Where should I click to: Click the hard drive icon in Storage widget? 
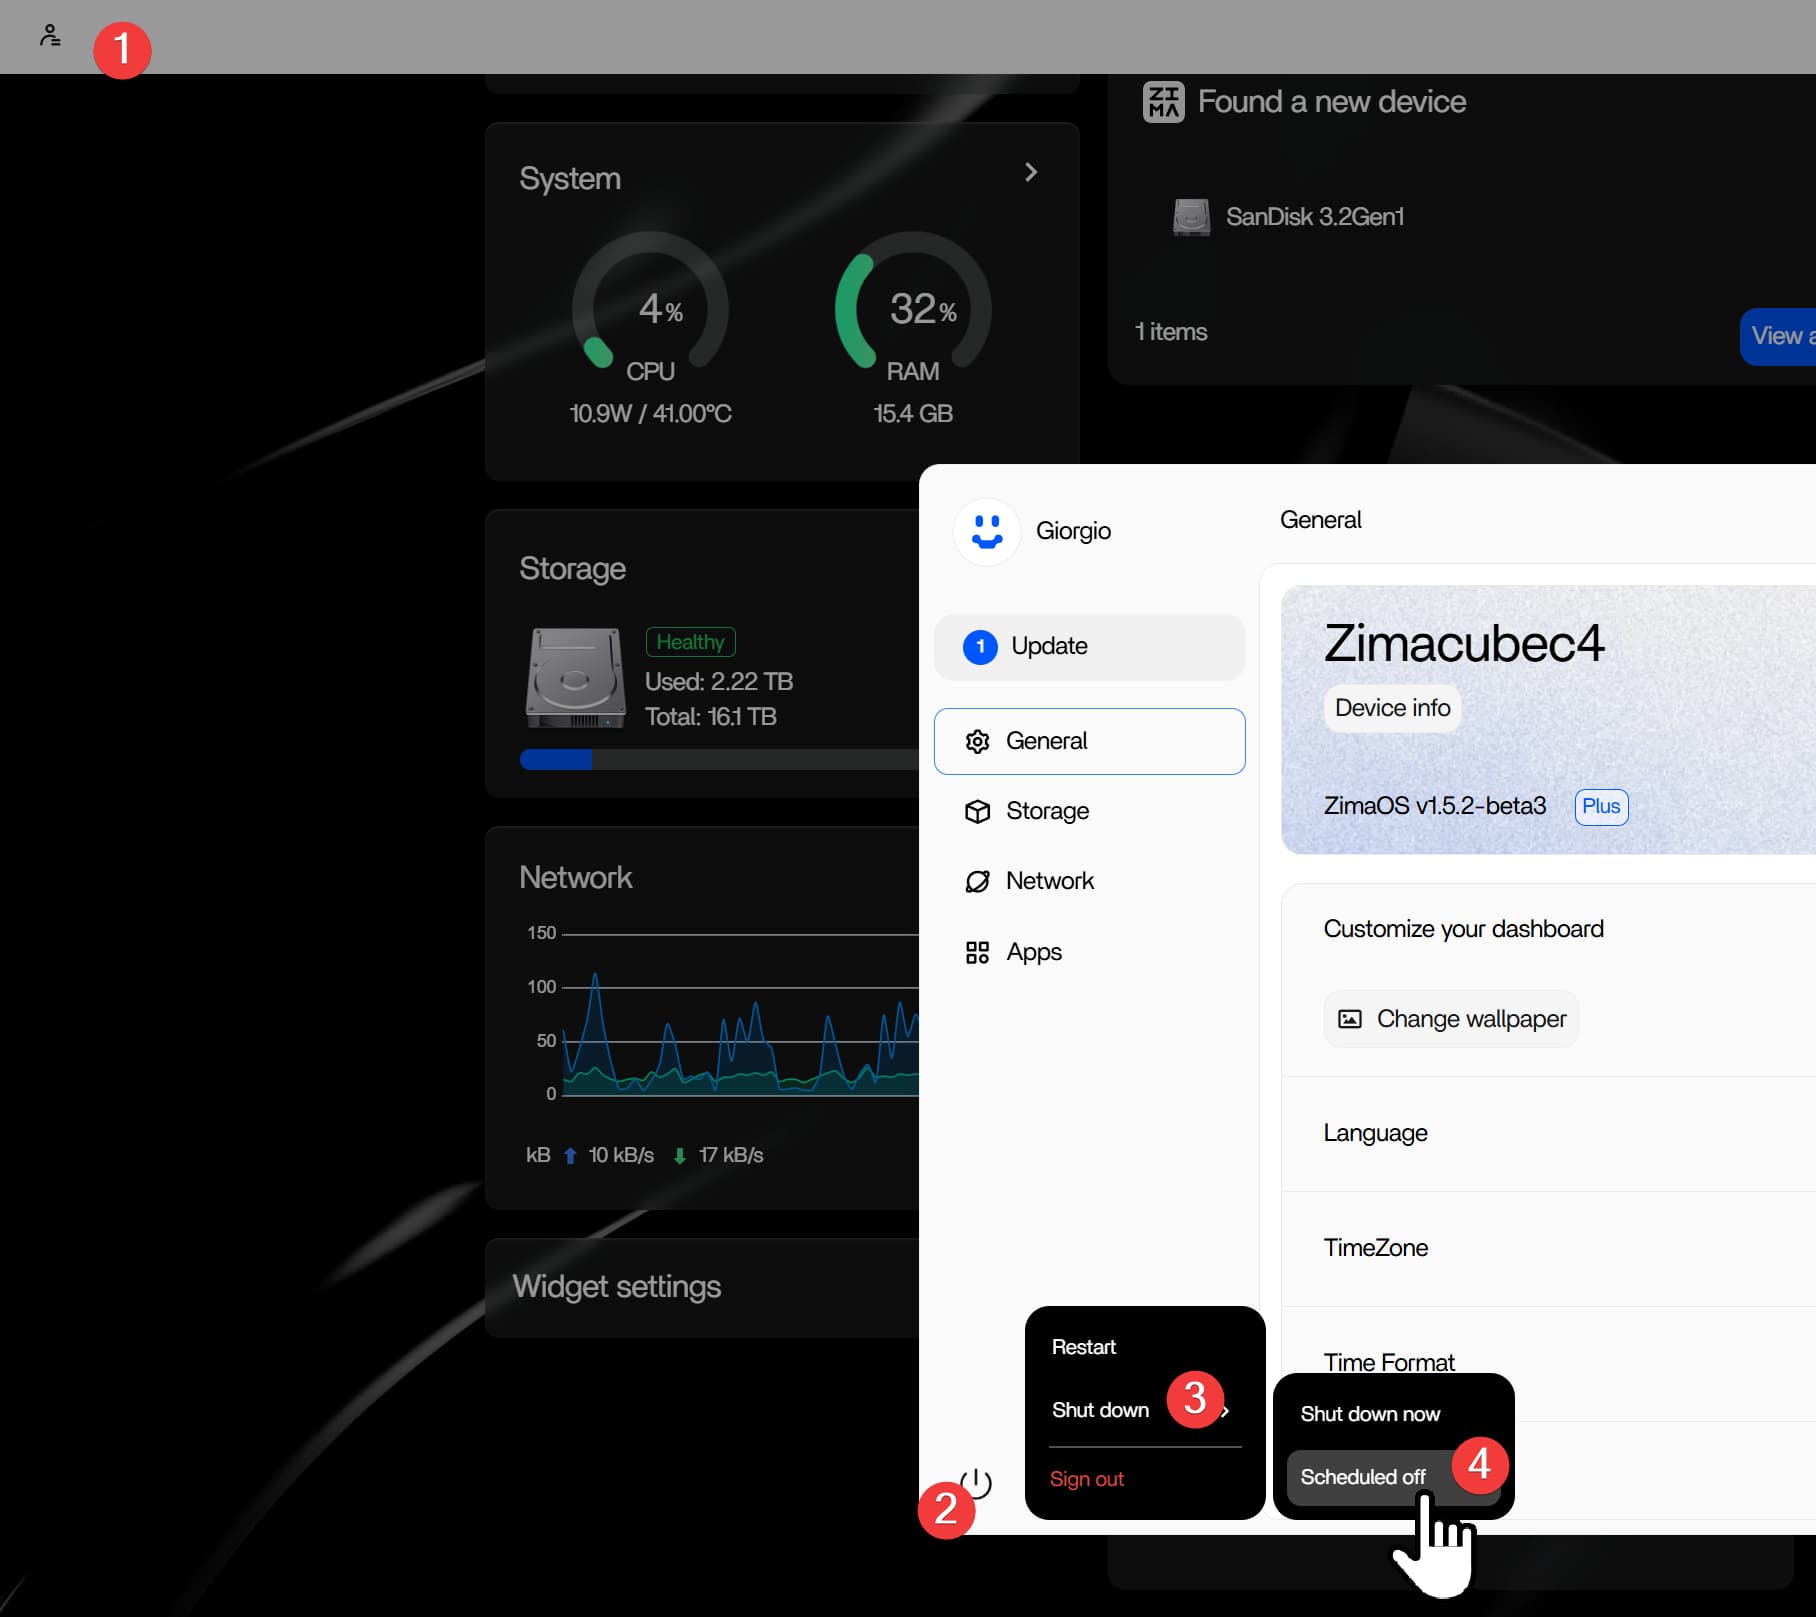click(575, 678)
